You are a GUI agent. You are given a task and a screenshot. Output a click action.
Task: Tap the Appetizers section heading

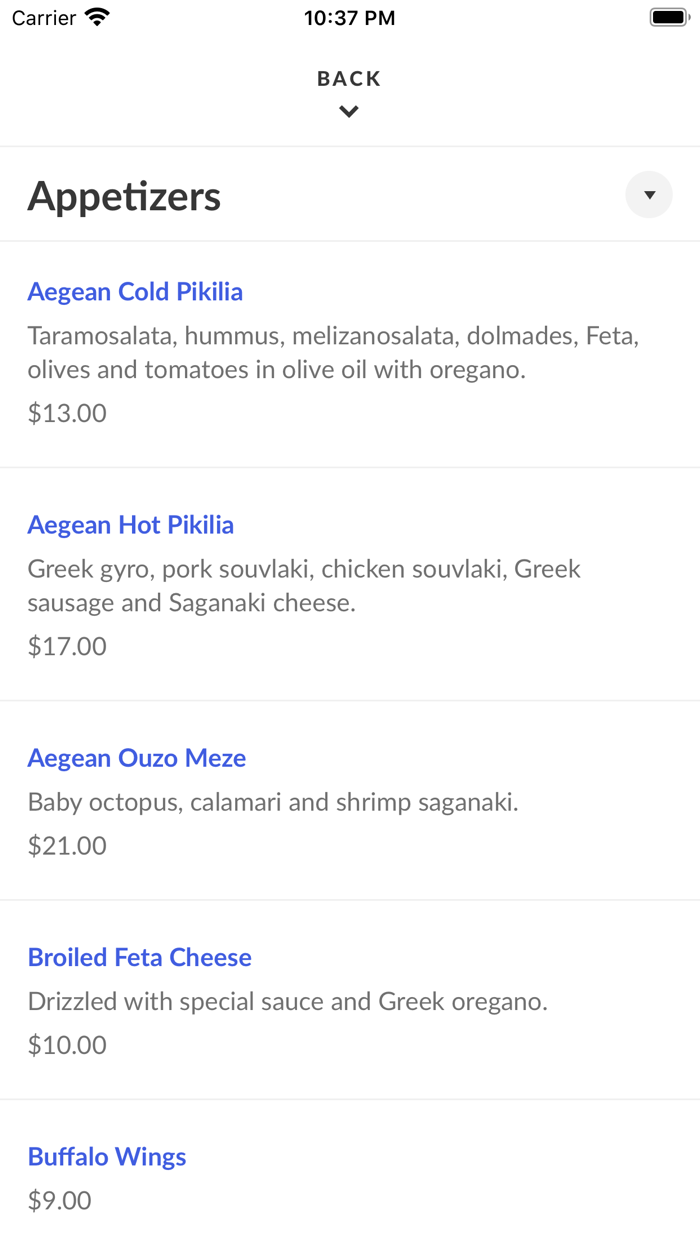pos(124,195)
